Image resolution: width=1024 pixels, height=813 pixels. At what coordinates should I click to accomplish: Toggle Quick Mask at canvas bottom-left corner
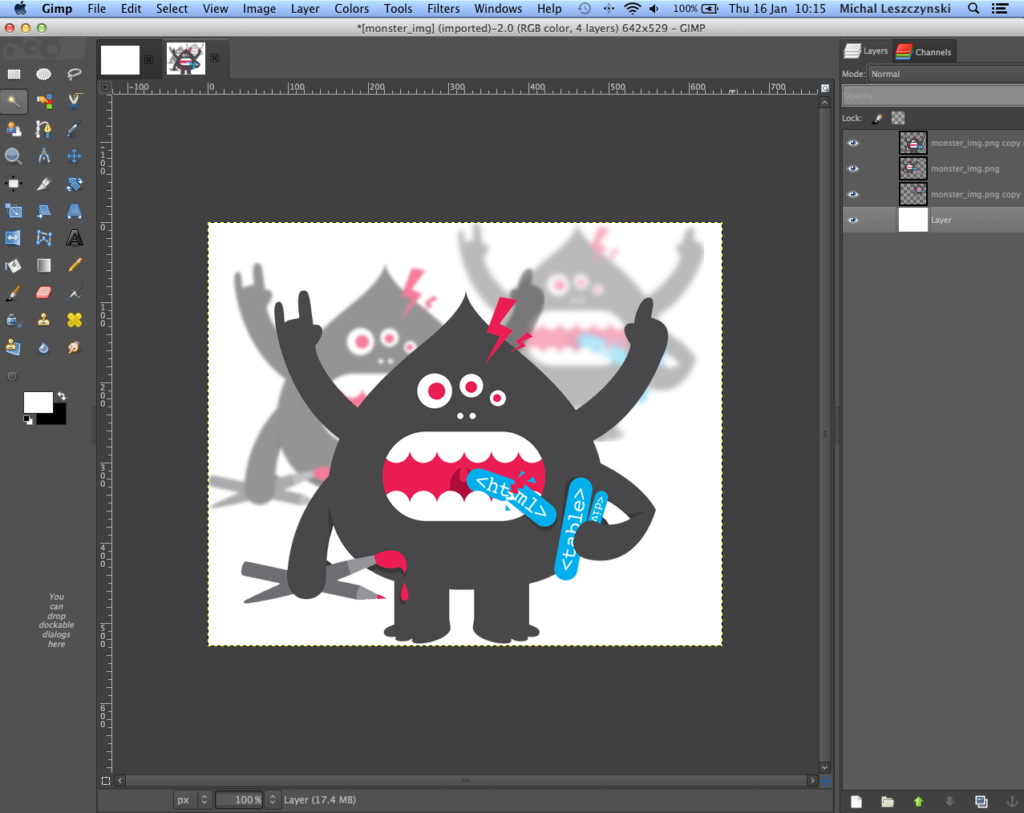106,780
